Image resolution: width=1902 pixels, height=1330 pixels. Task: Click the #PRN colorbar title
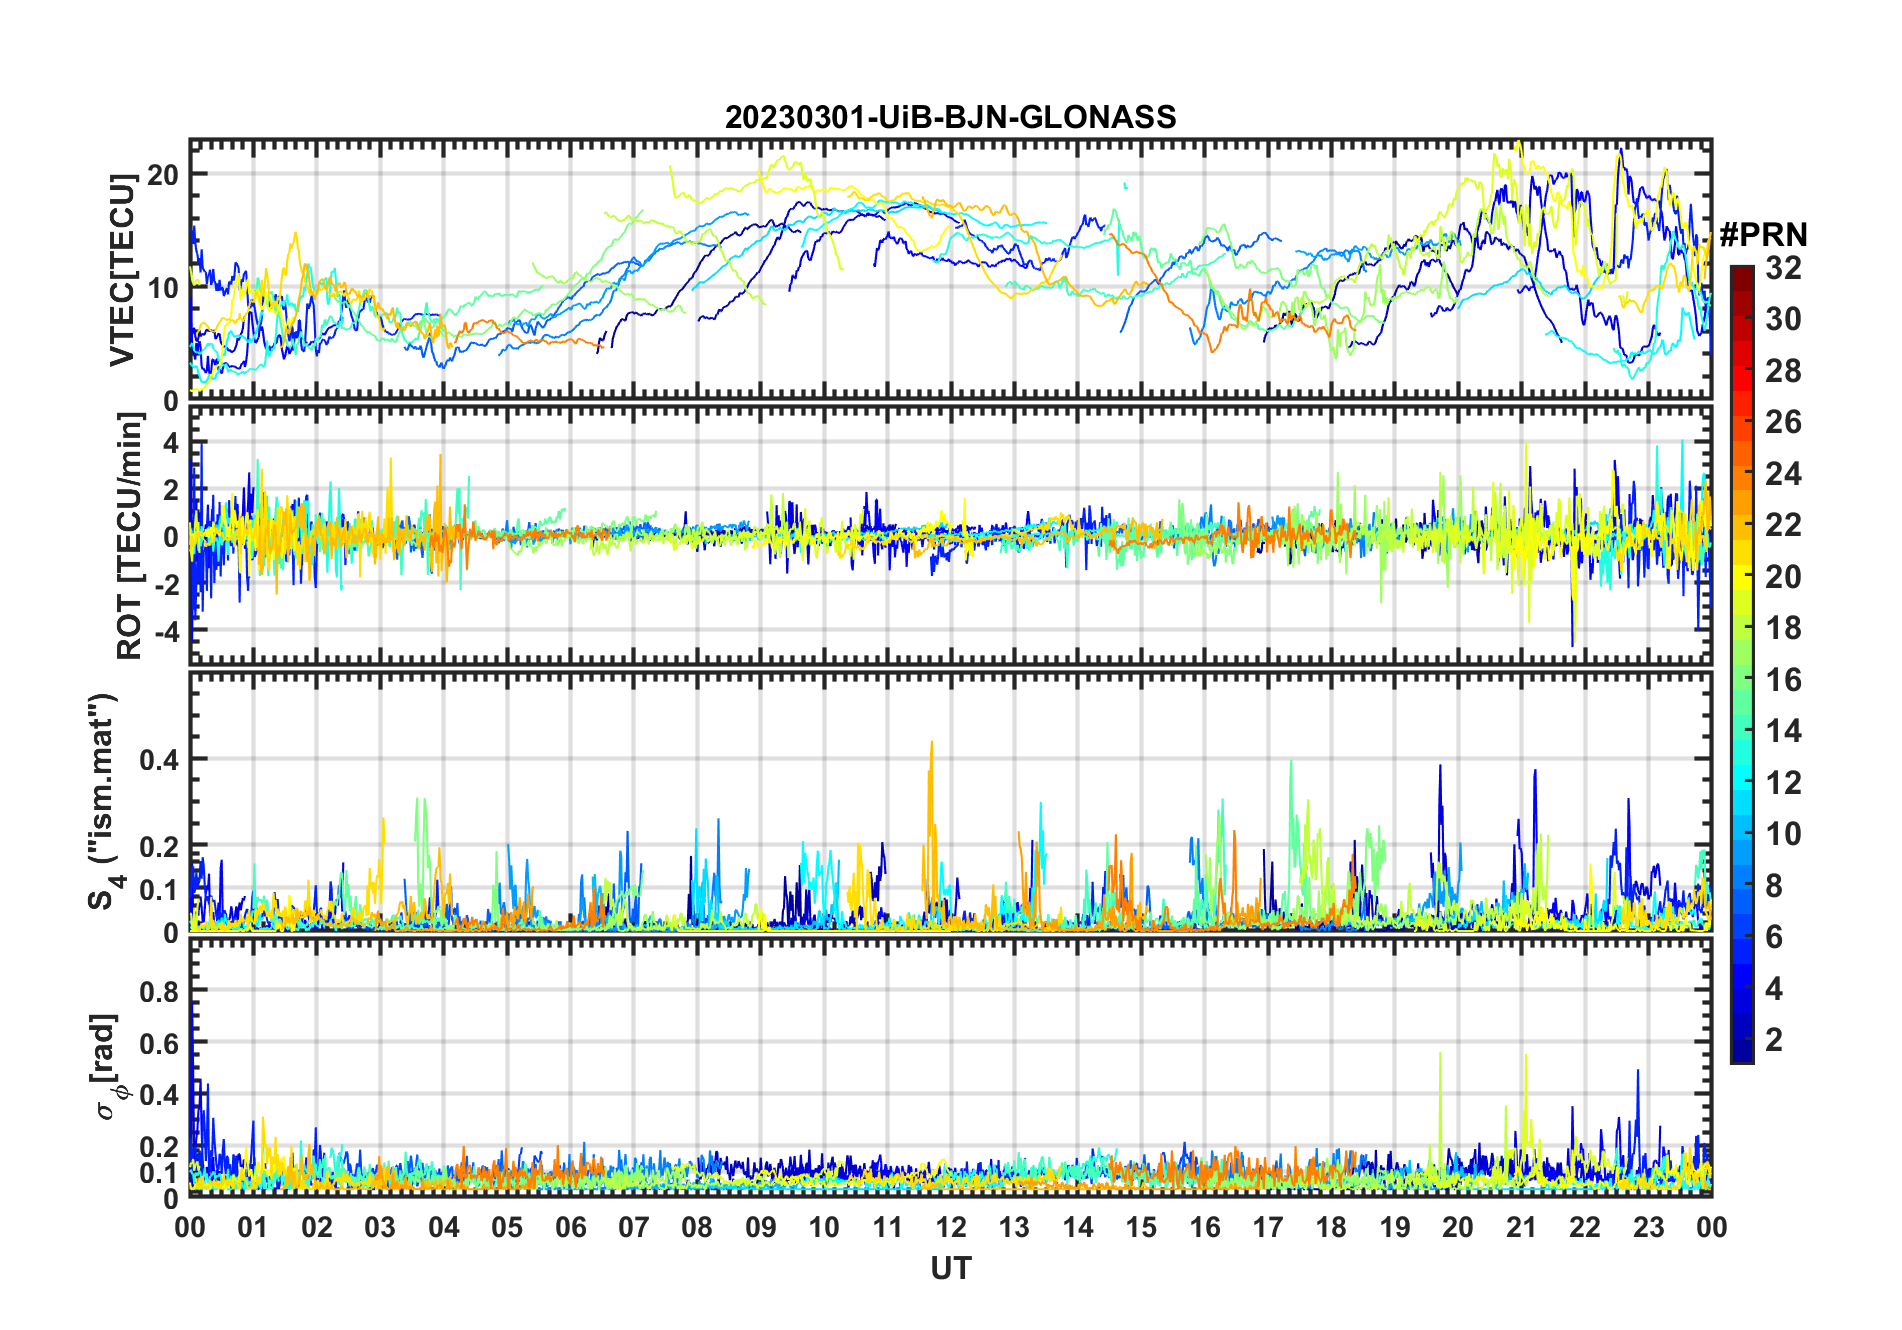coord(1763,235)
